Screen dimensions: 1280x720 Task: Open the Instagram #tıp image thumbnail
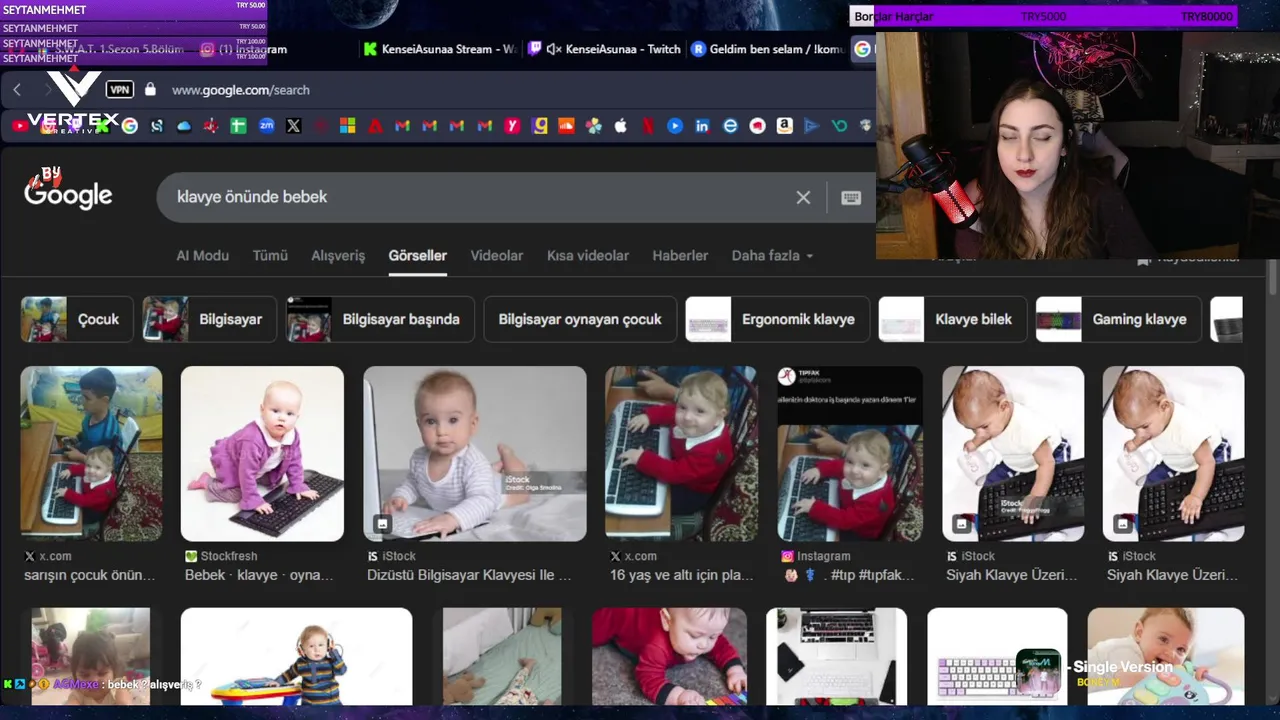coord(850,454)
